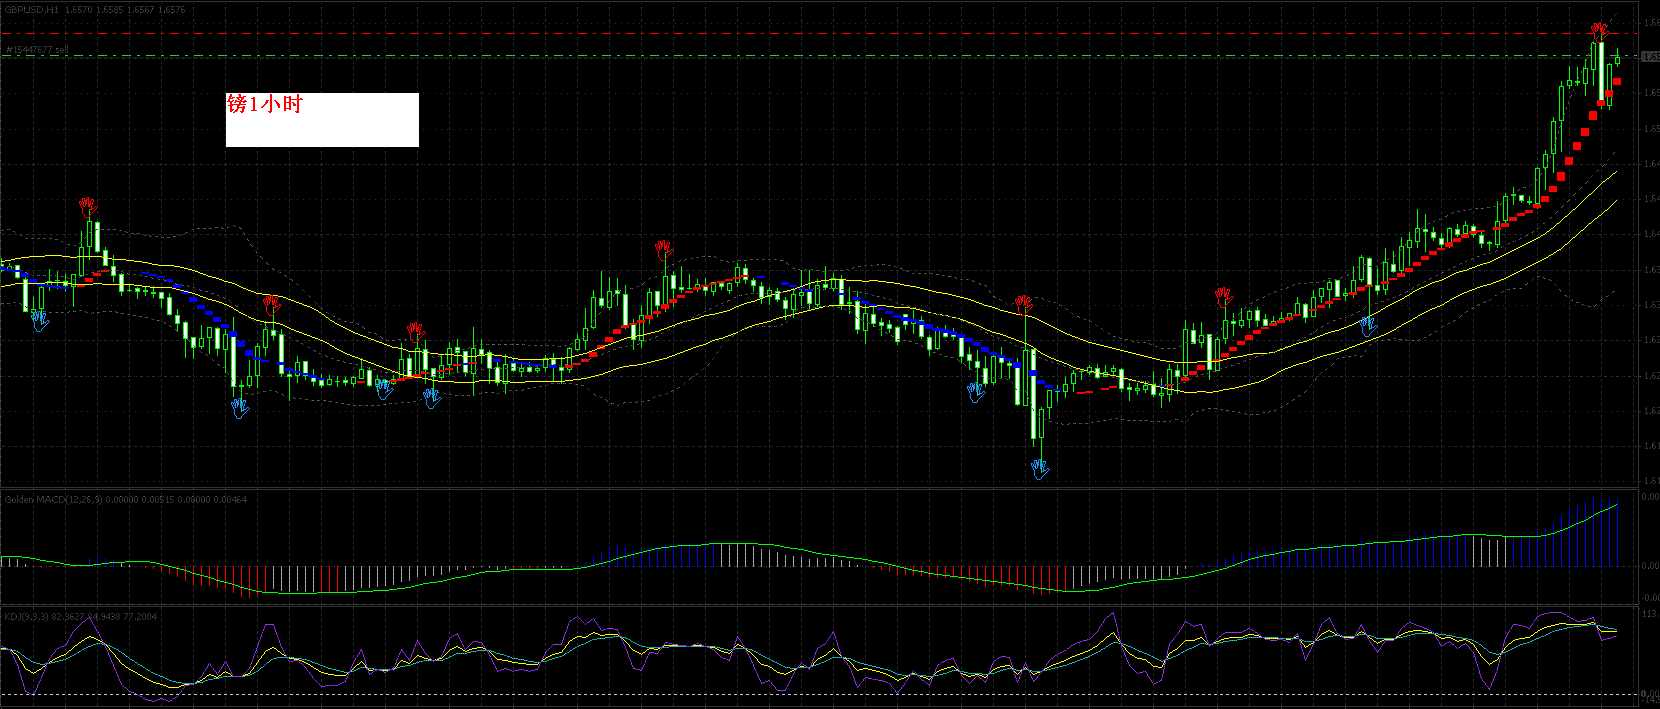Screen dimensions: 1660x709
Task: Click the red hand at the chart's highest peak
Action: pos(1600,31)
